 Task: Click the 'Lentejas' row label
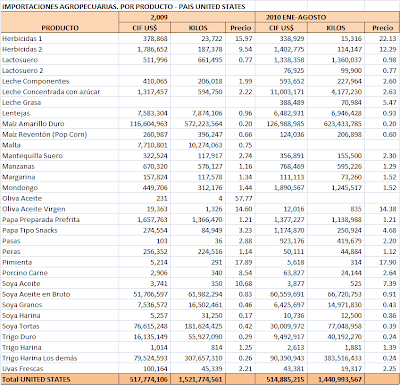60,113
